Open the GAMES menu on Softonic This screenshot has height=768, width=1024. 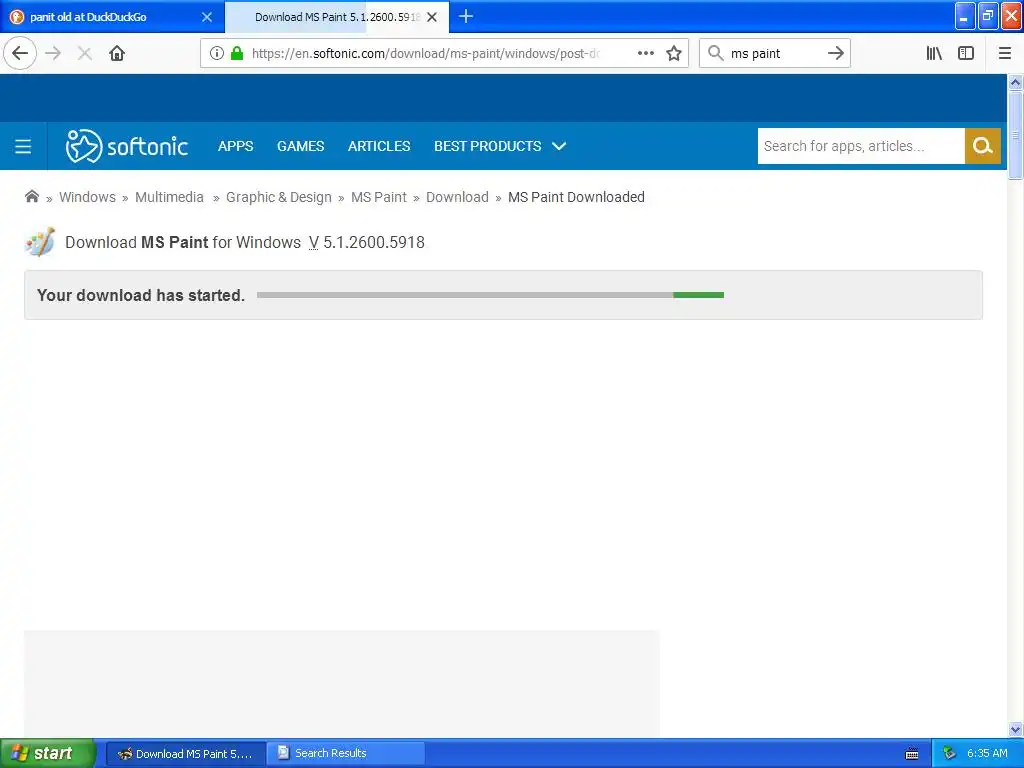click(300, 146)
